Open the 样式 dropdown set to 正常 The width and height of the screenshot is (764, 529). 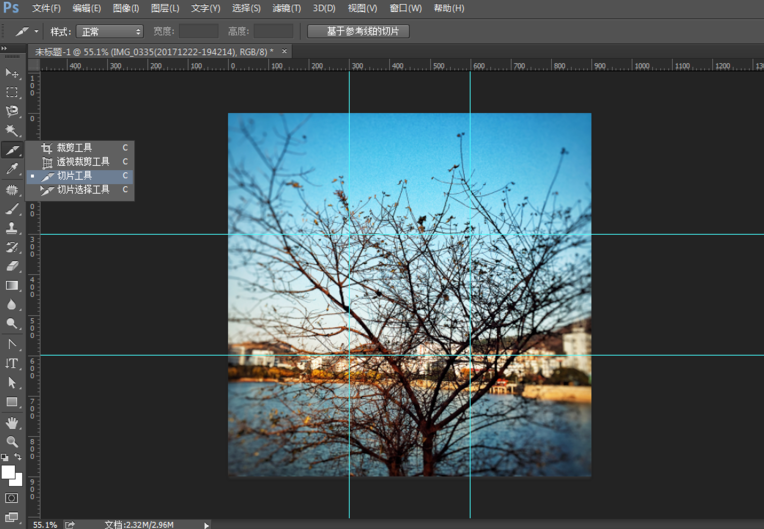(110, 32)
